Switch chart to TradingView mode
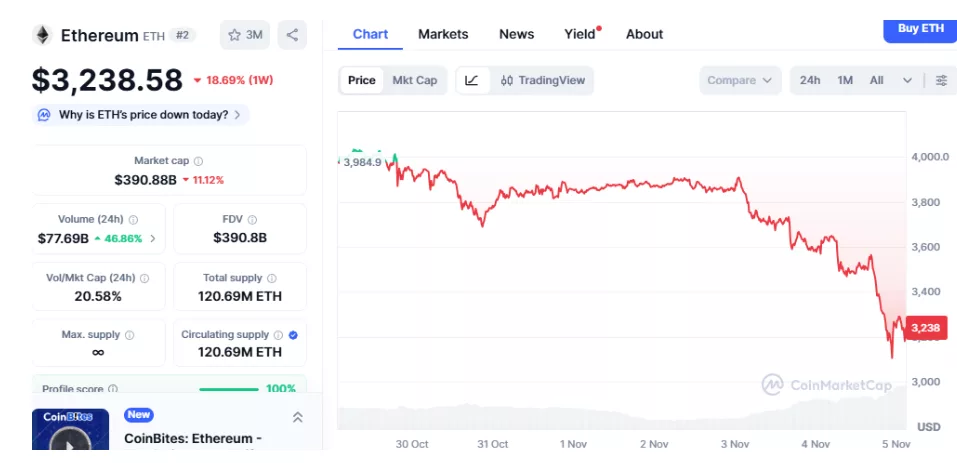Viewport: 957px width, 463px height. (543, 80)
